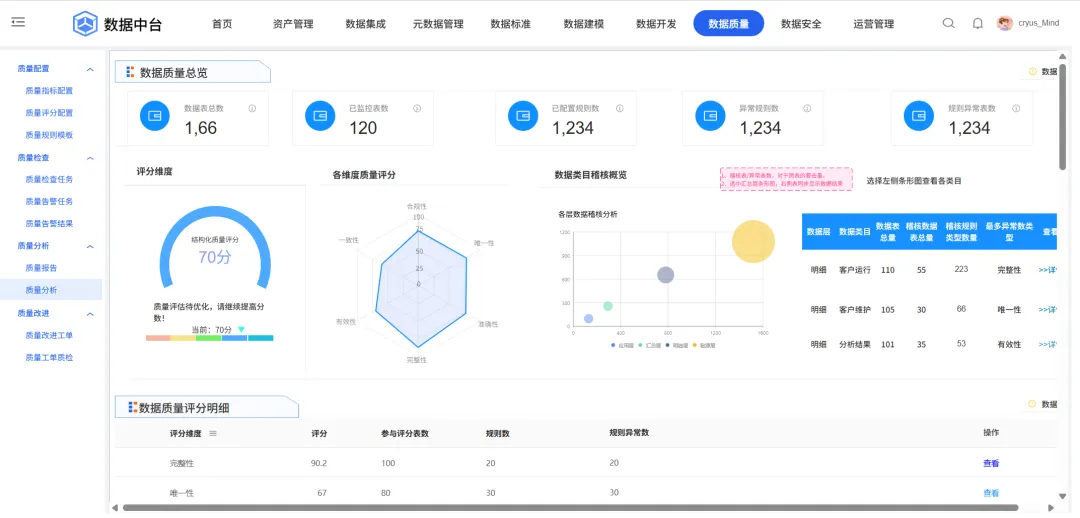
Task: Open search with the magnifier icon
Action: click(x=948, y=23)
